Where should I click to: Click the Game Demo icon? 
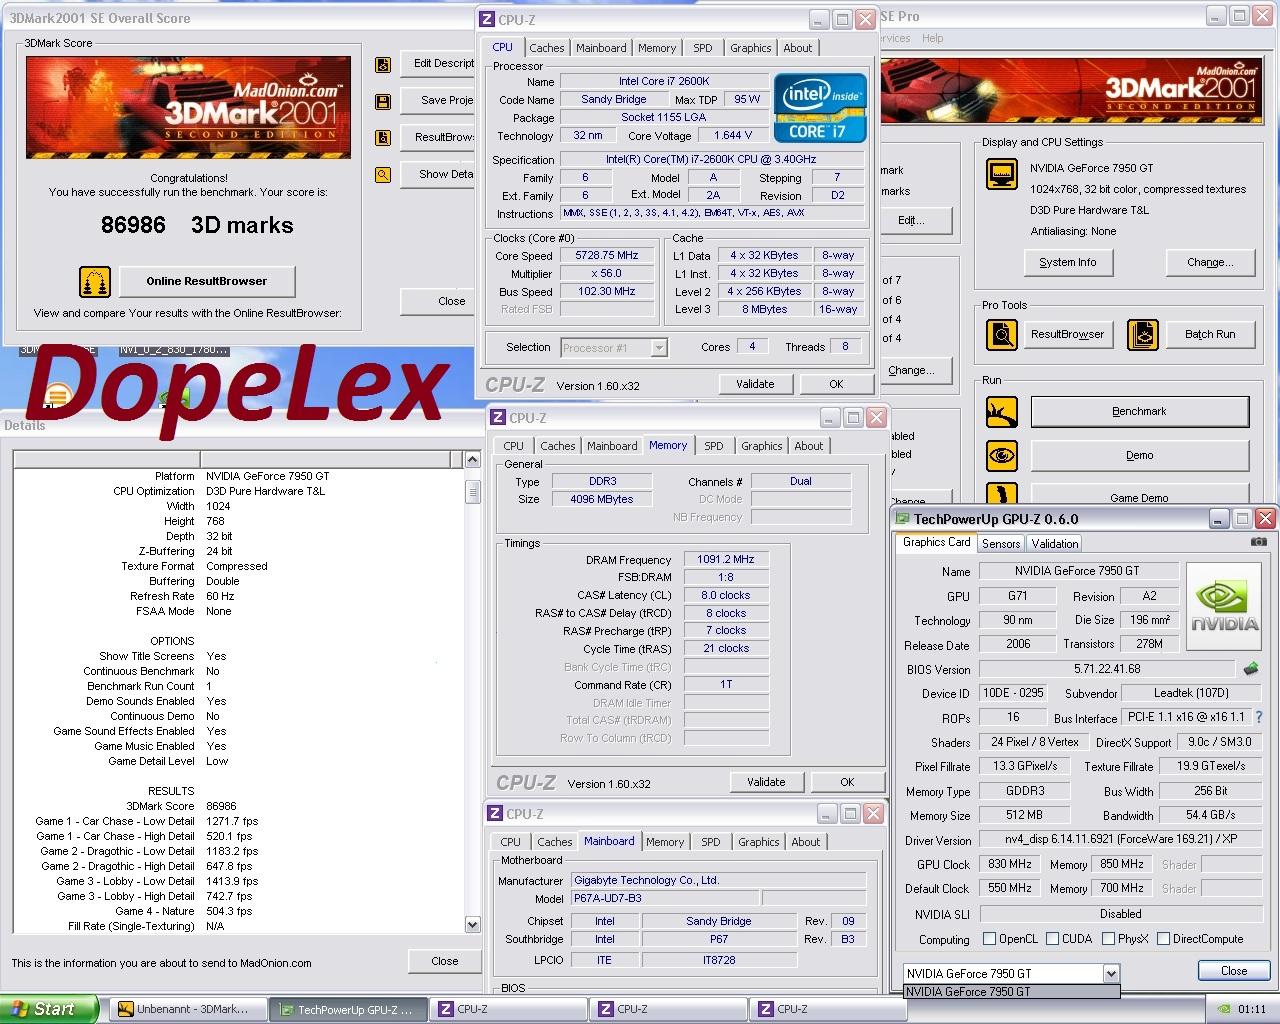coord(1002,495)
